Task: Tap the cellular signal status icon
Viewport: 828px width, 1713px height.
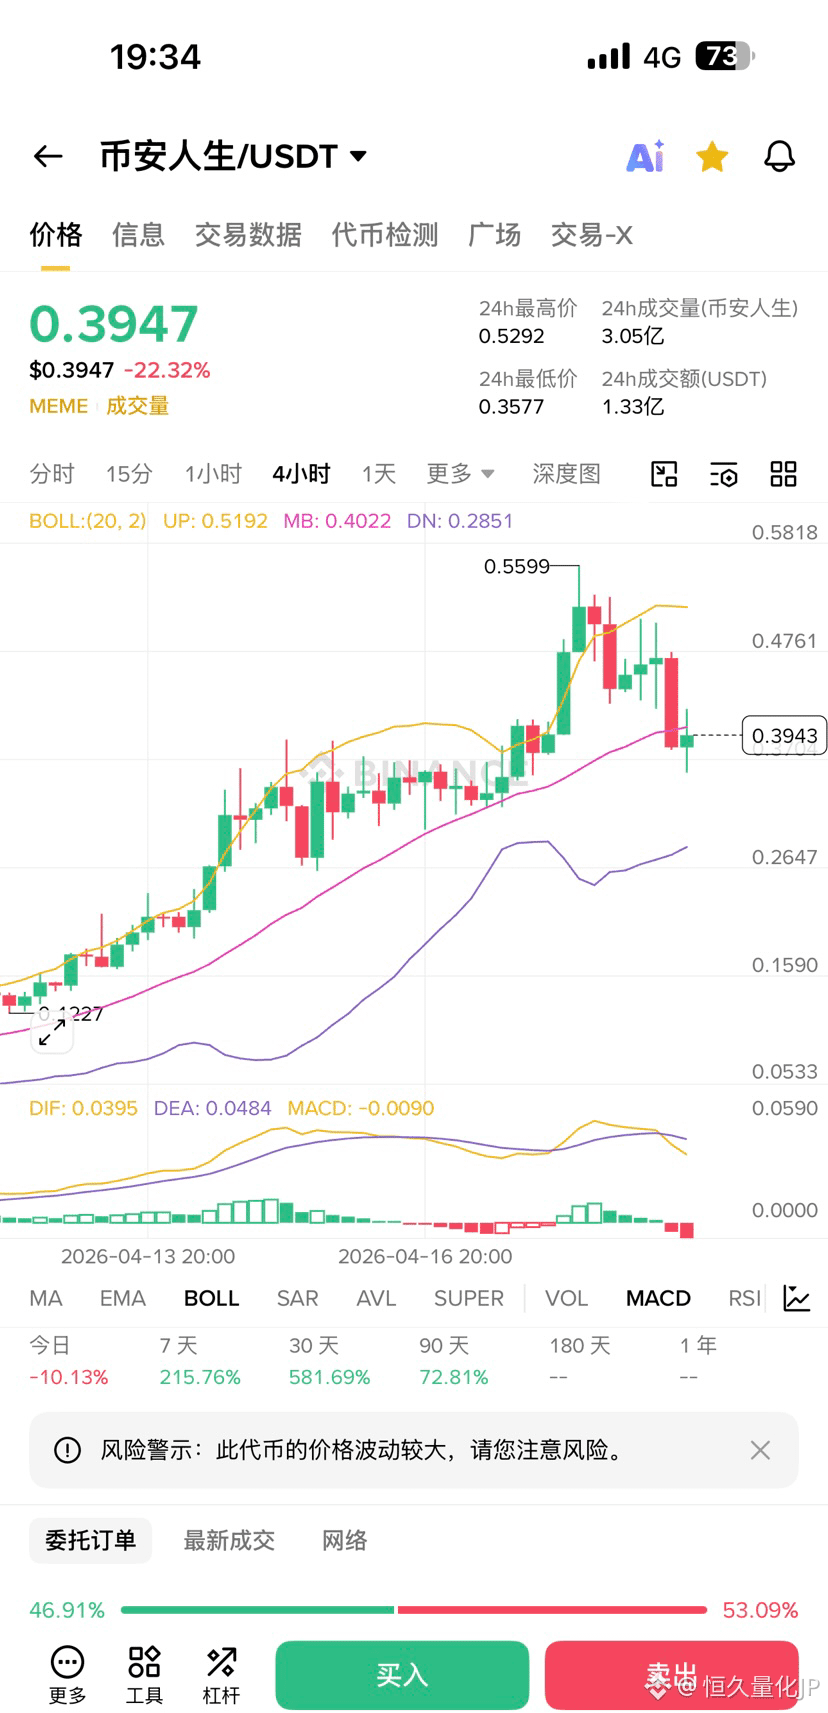Action: tap(609, 56)
